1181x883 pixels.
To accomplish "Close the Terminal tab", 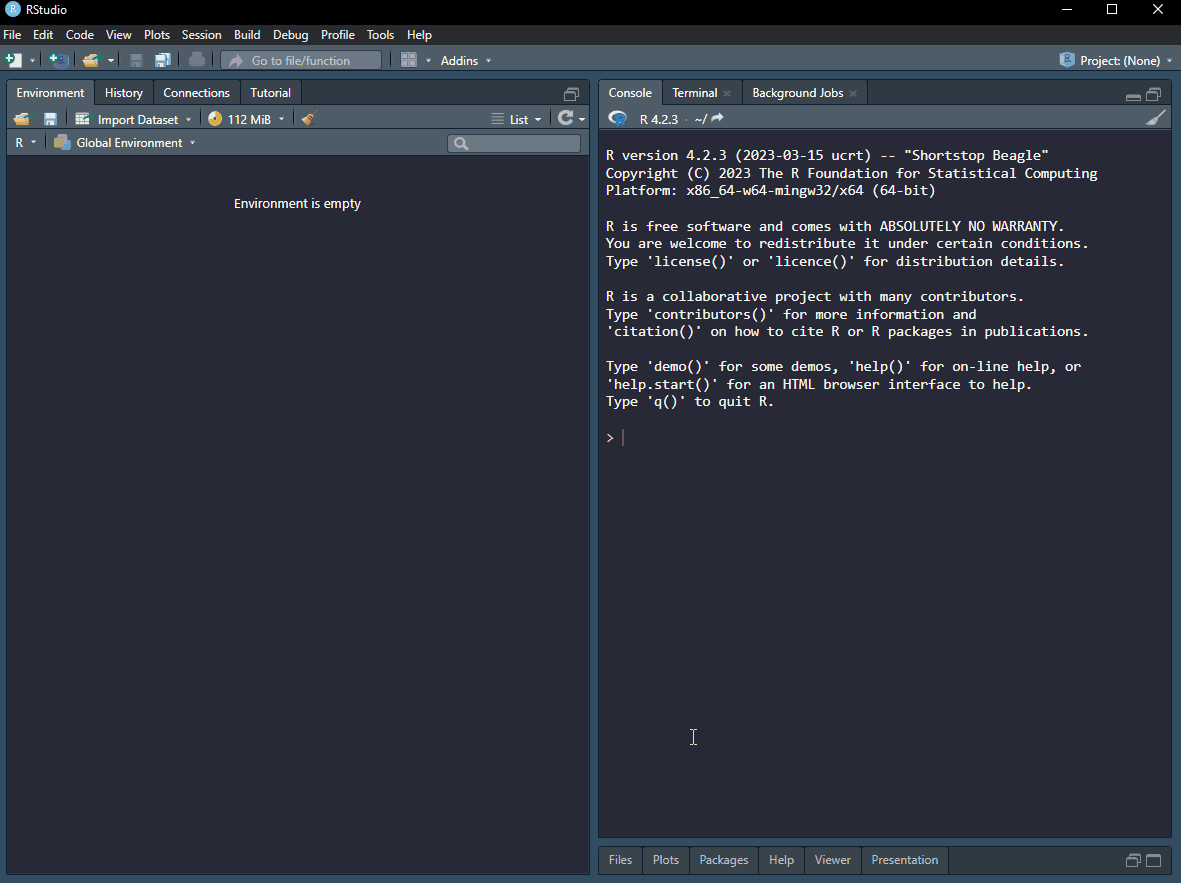I will 727,93.
